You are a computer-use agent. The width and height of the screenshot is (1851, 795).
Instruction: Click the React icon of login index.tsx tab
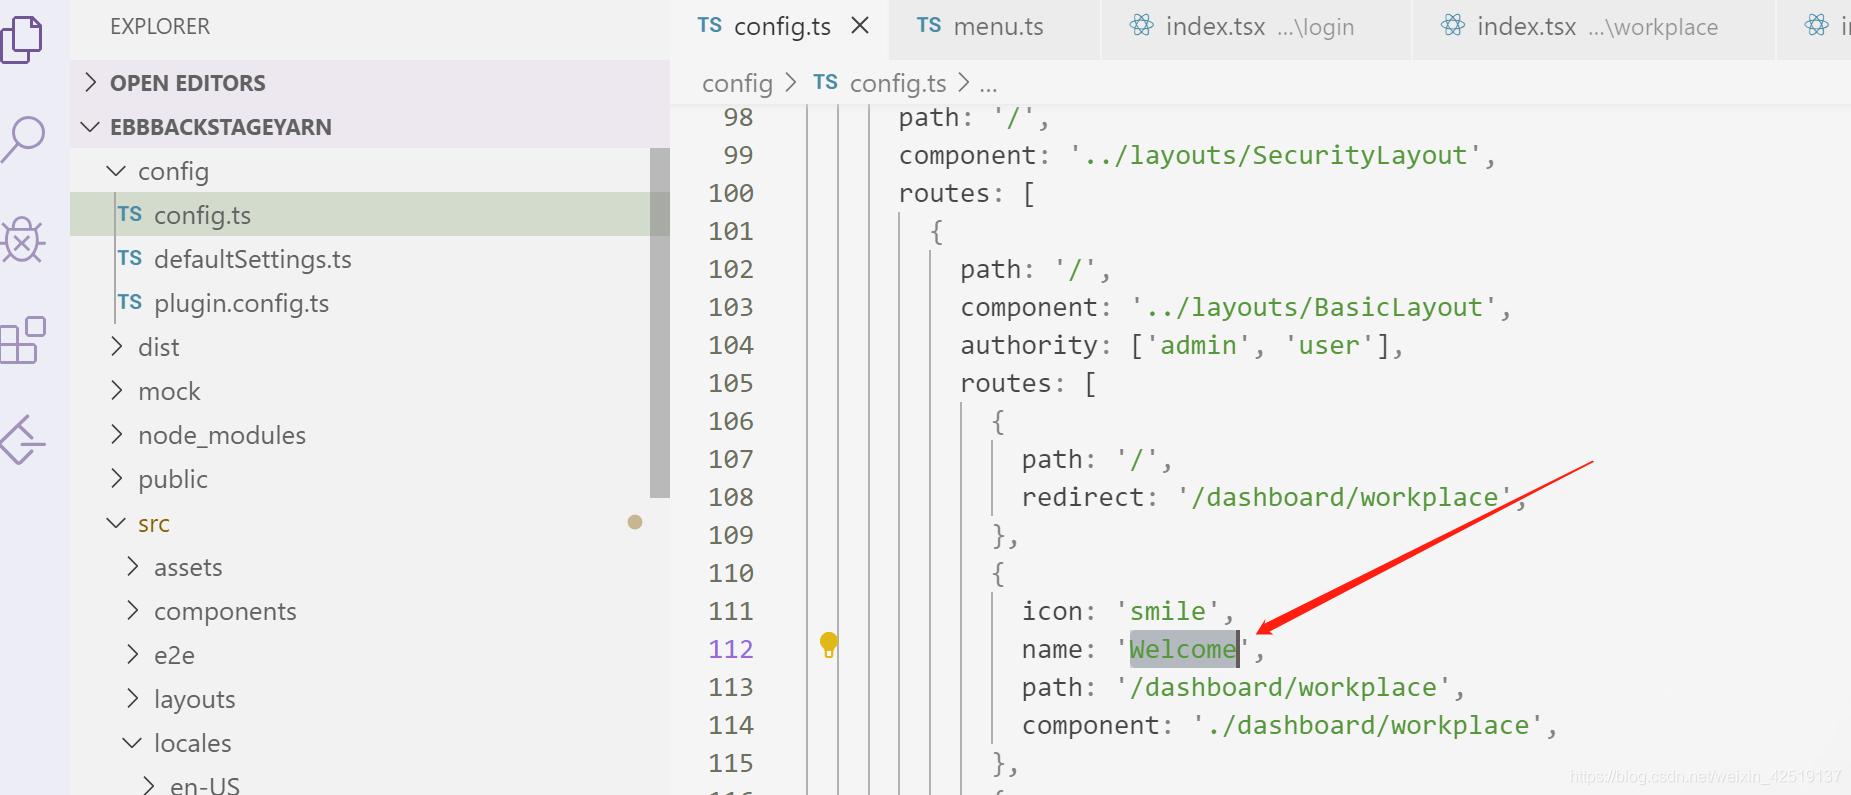[1141, 26]
